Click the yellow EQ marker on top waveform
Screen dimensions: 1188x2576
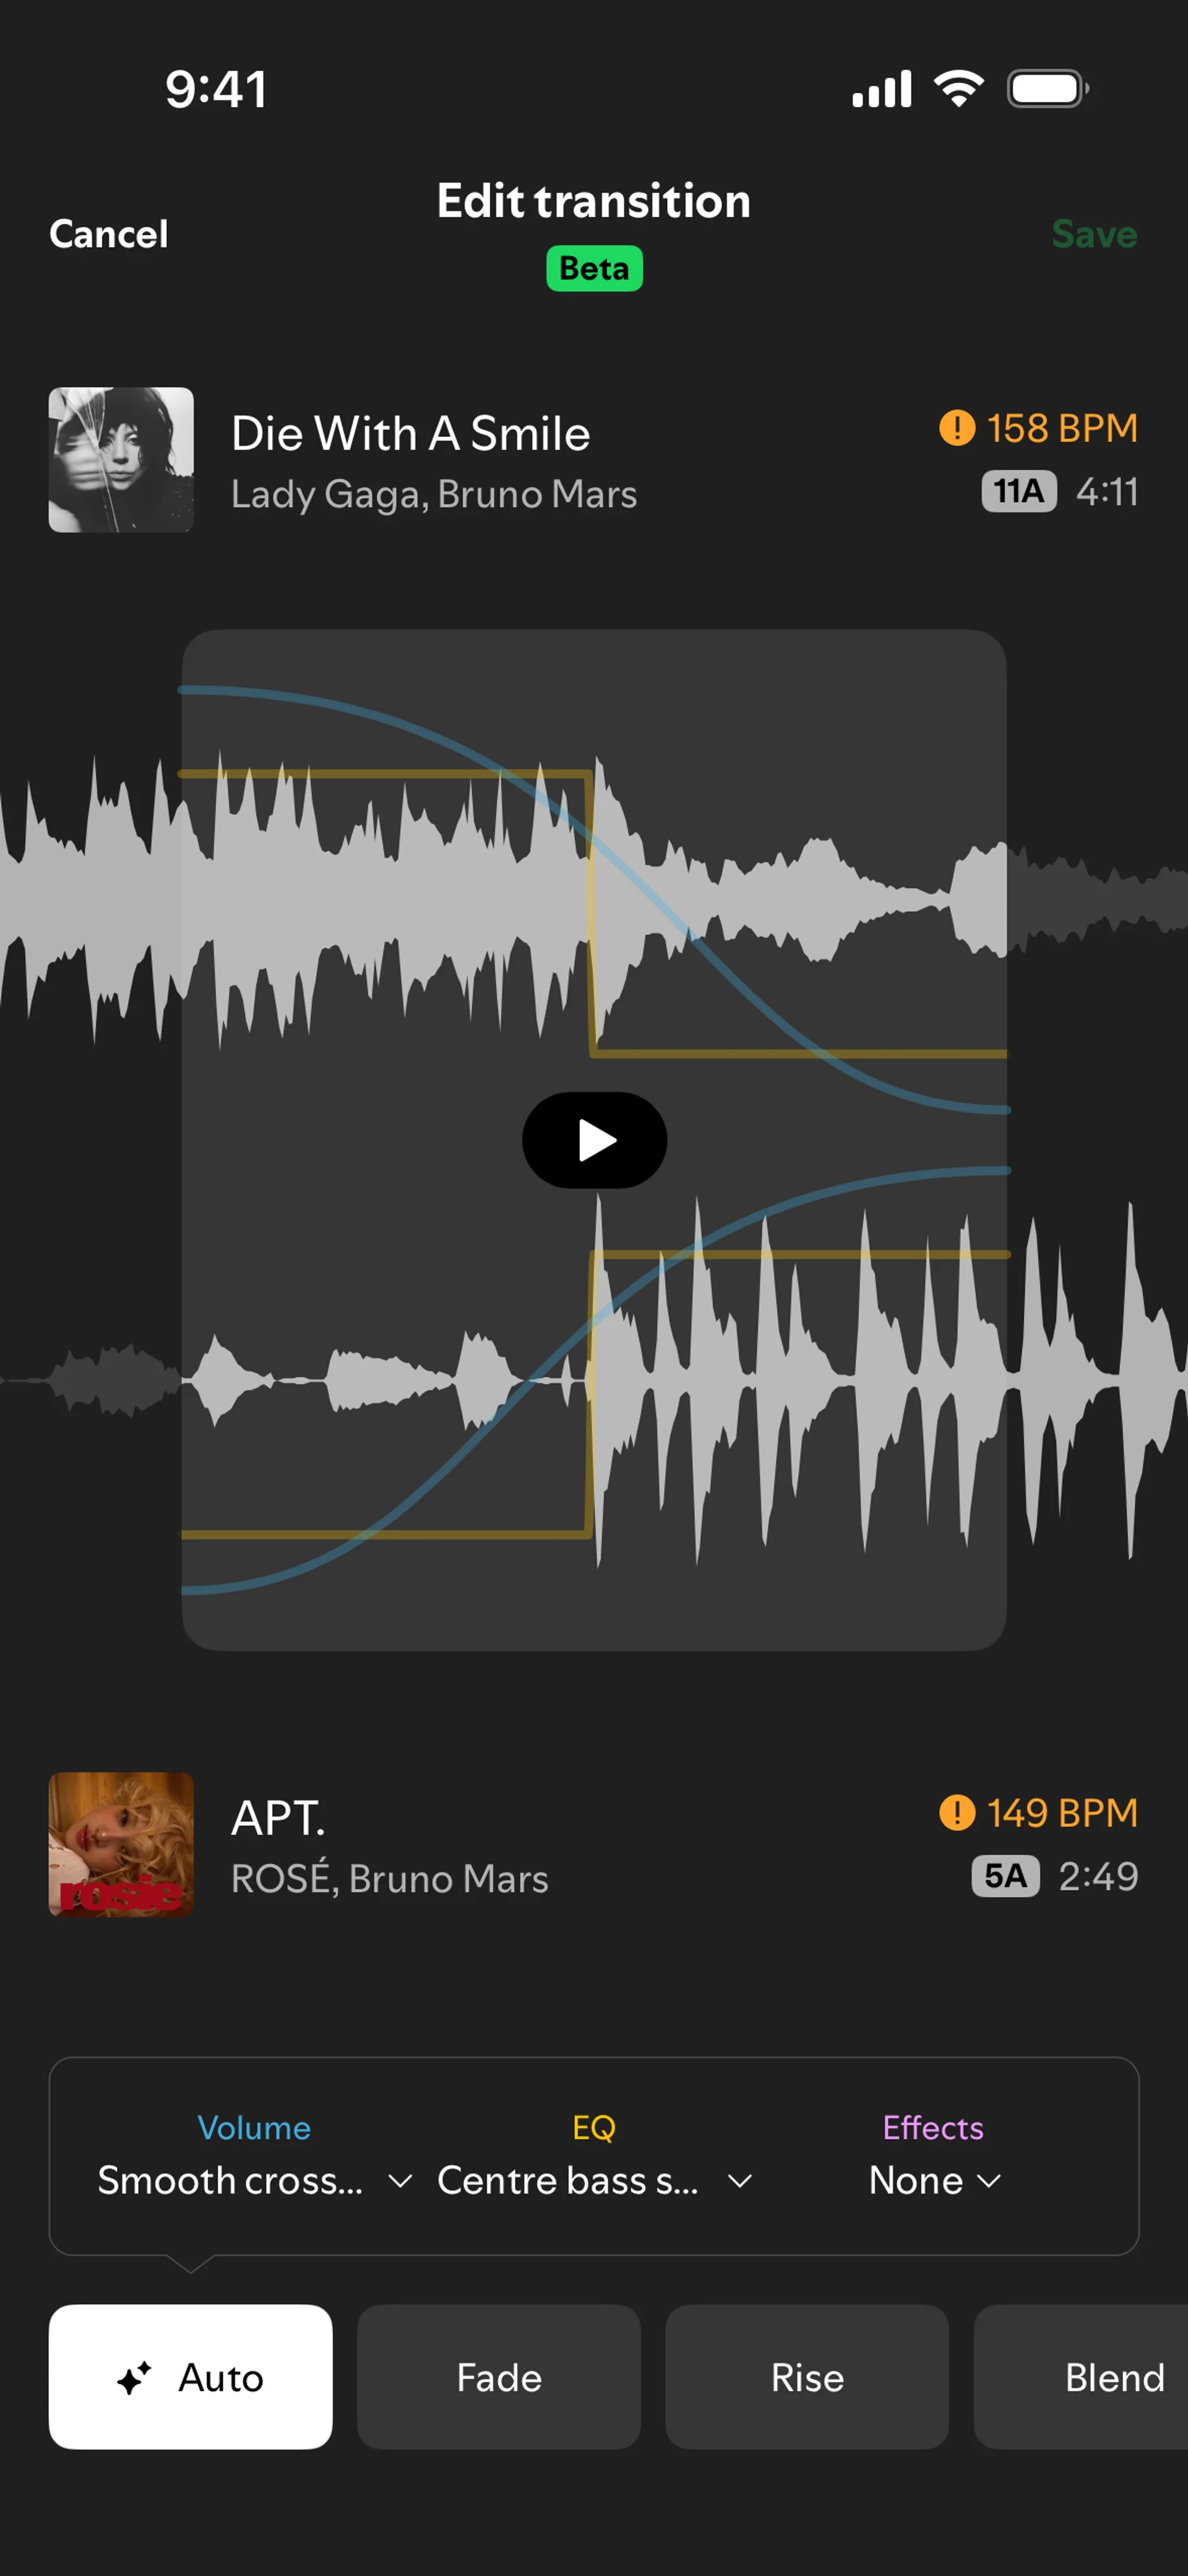click(591, 912)
